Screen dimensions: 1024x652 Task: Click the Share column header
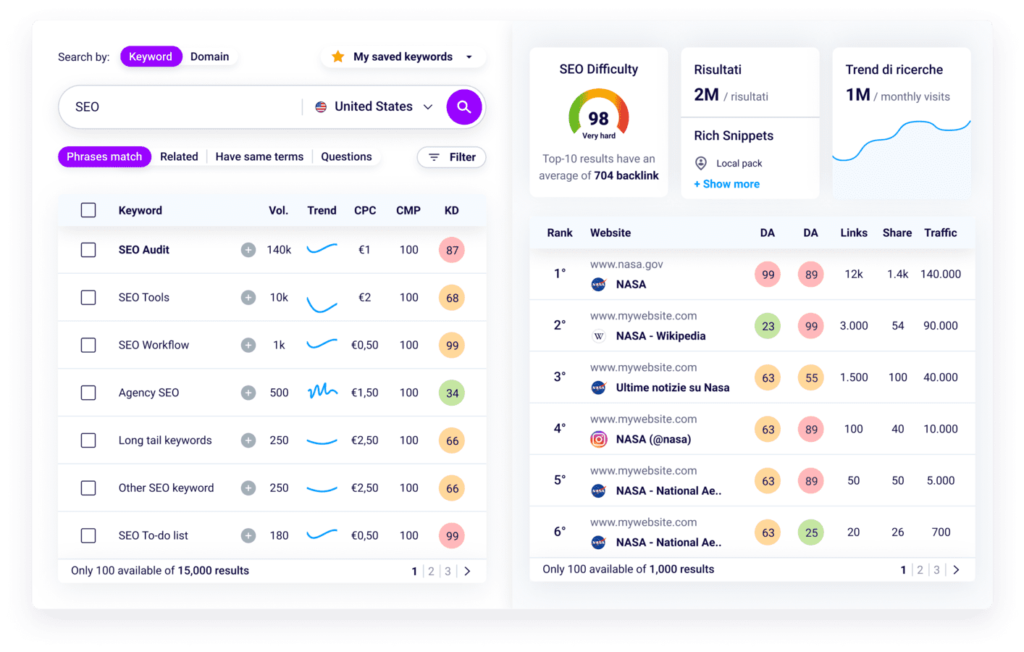tap(897, 233)
